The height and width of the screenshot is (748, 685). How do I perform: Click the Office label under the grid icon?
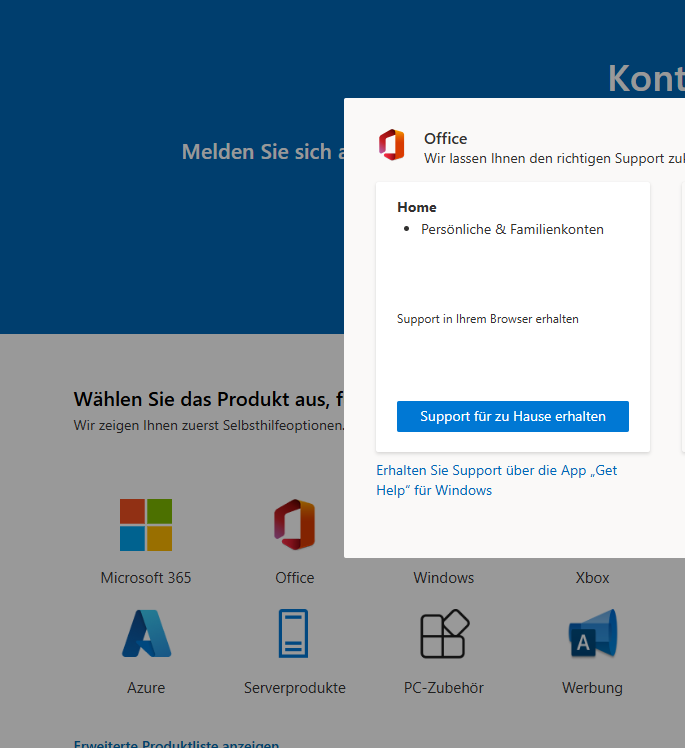pyautogui.click(x=295, y=578)
